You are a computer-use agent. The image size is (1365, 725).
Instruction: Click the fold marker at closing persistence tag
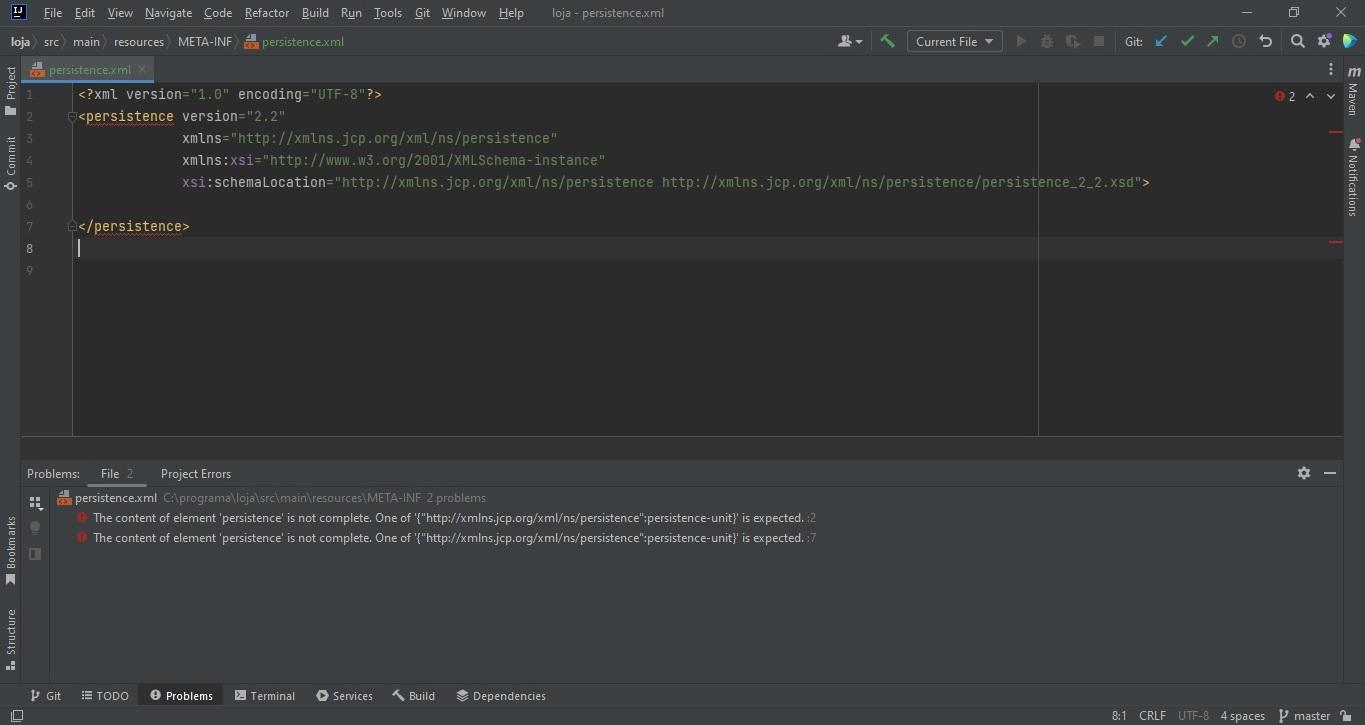(72, 227)
